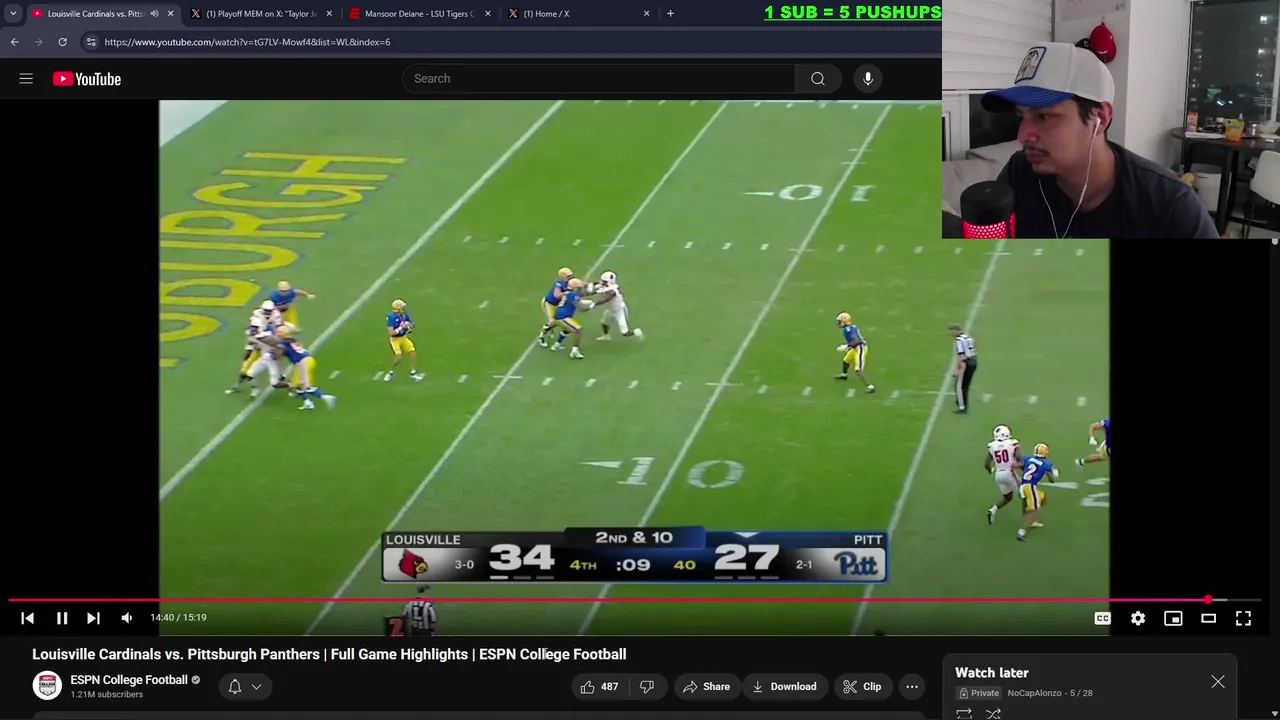1280x720 pixels.
Task: Close the Mansoor Delane tab
Action: (x=488, y=14)
